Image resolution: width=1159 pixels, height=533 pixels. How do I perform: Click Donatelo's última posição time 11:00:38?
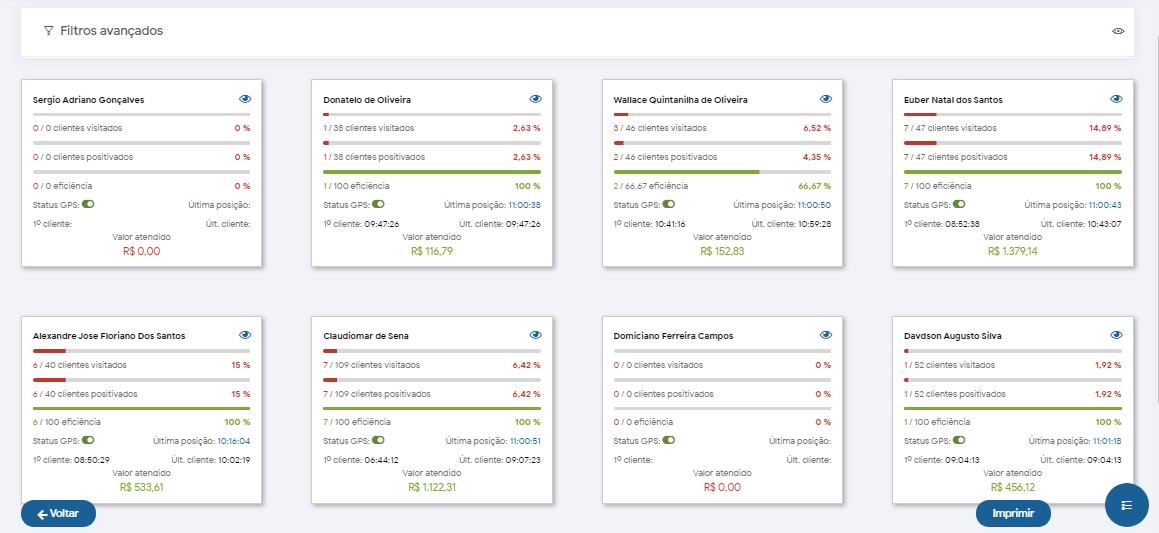pyautogui.click(x=524, y=205)
